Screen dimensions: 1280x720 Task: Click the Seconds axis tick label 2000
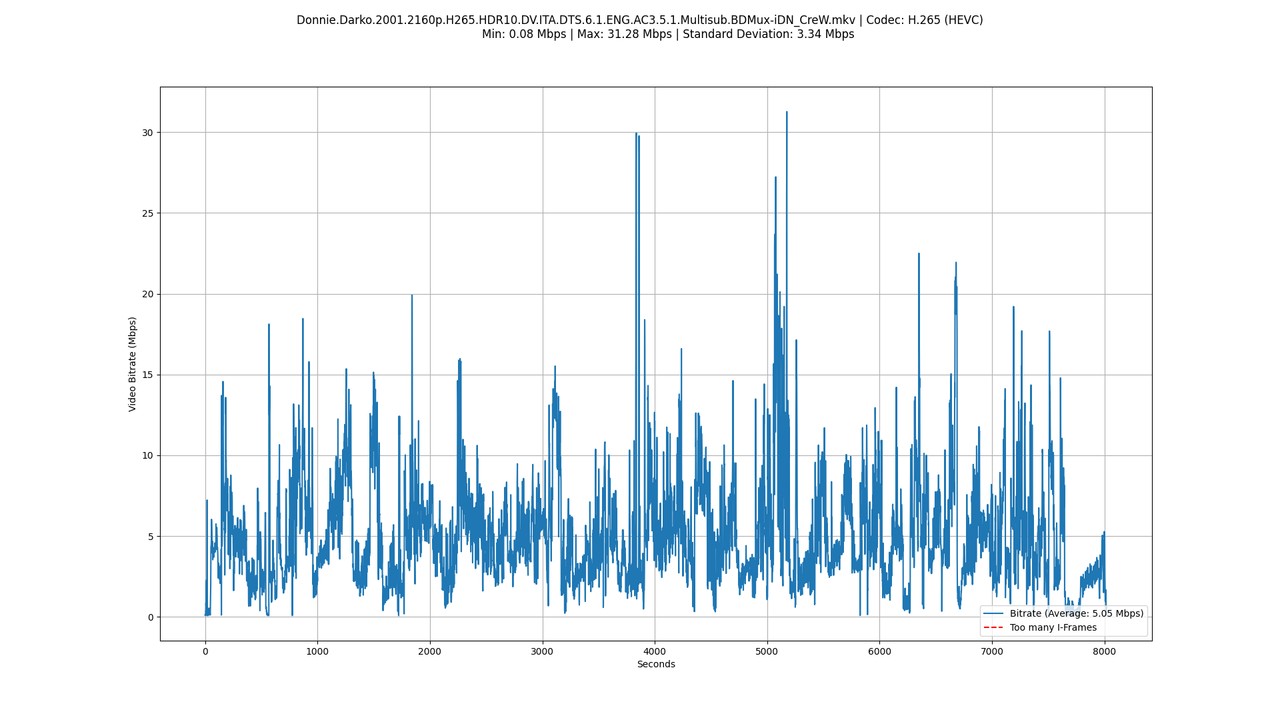tap(430, 651)
